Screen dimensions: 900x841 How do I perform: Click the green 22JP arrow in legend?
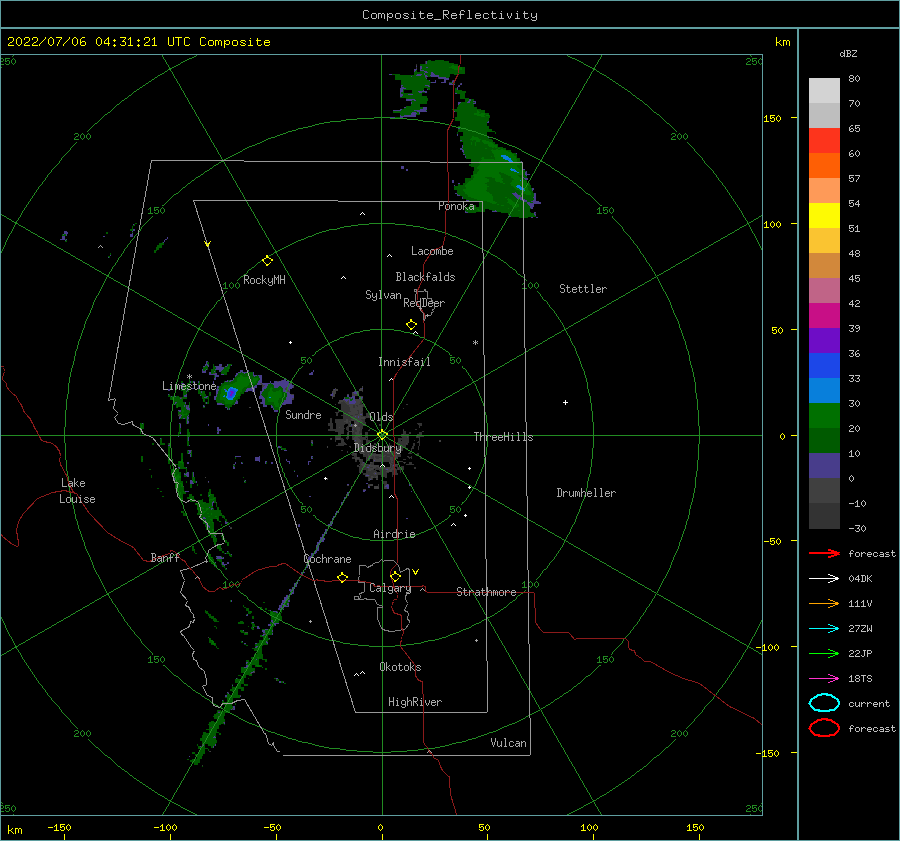coord(824,653)
